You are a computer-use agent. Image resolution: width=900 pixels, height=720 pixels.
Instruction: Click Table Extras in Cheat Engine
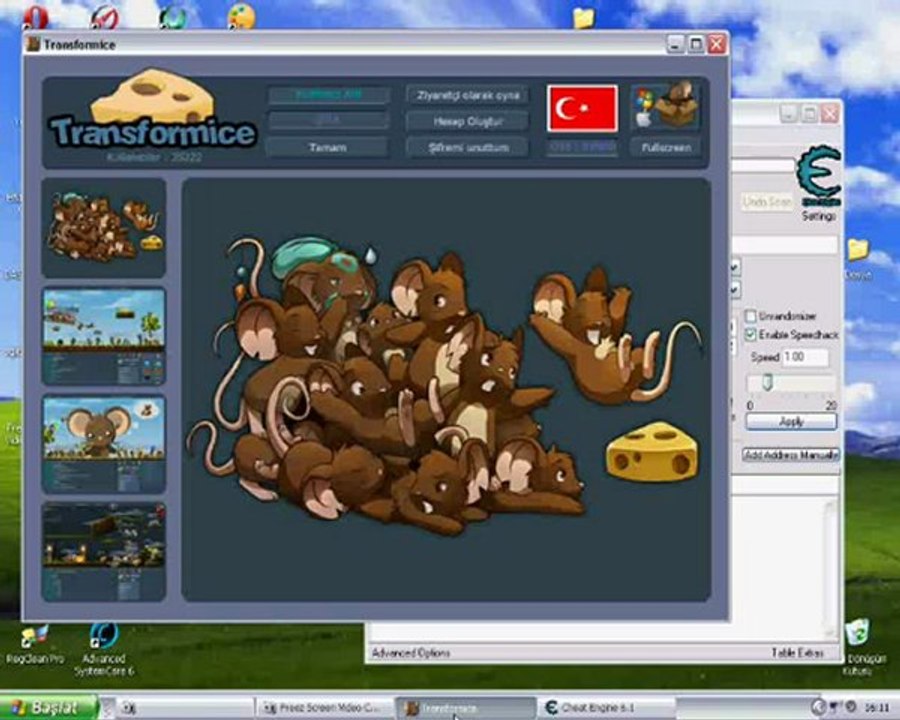[x=797, y=653]
